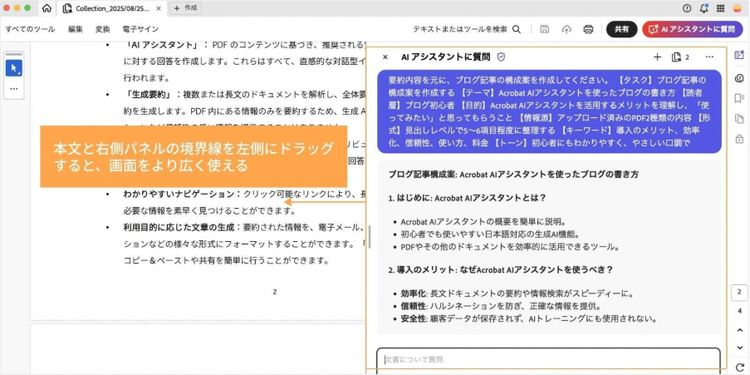The height and width of the screenshot is (375, 750).
Task: Select the arrow selection tool
Action: pos(14,68)
